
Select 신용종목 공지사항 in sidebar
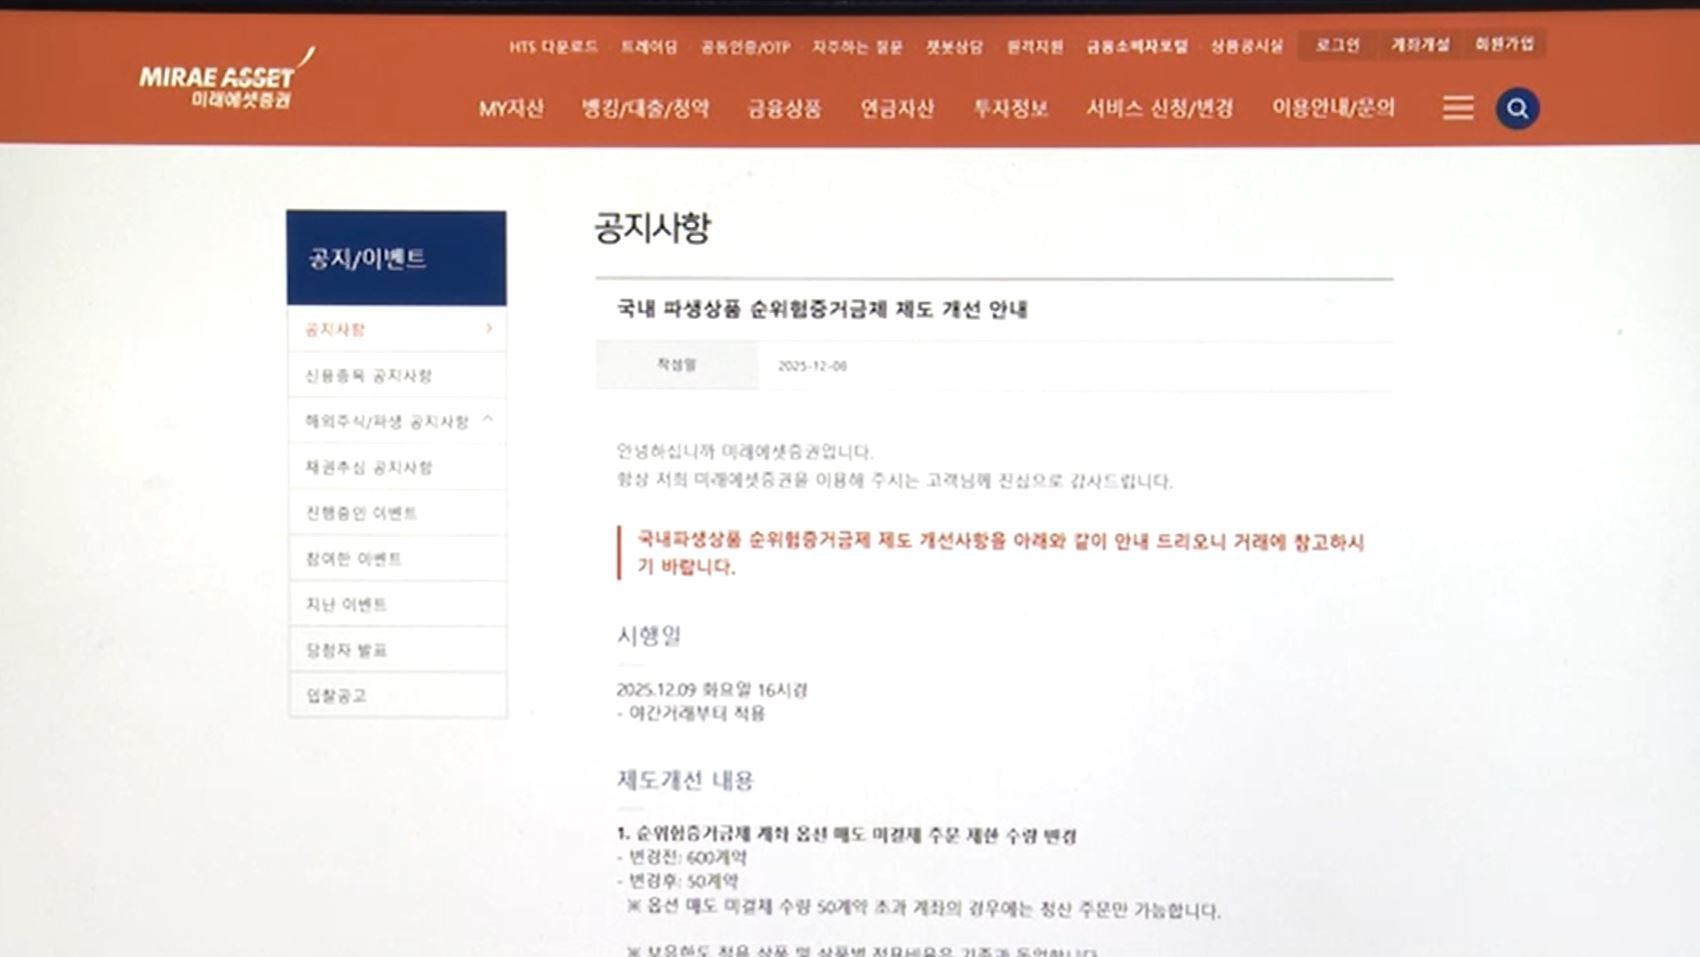click(x=368, y=376)
